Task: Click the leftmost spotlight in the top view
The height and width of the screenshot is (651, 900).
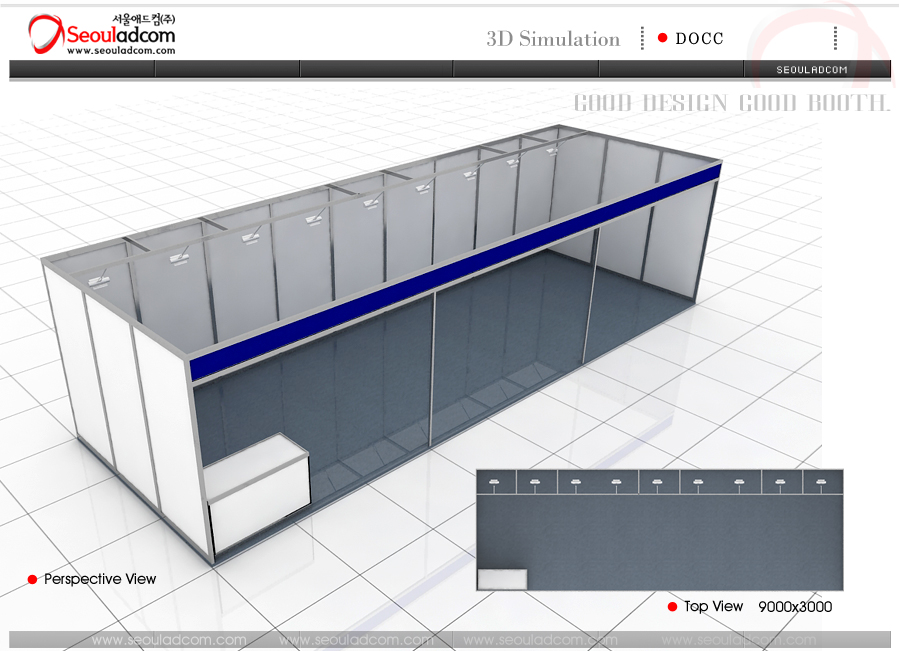Action: (x=494, y=484)
